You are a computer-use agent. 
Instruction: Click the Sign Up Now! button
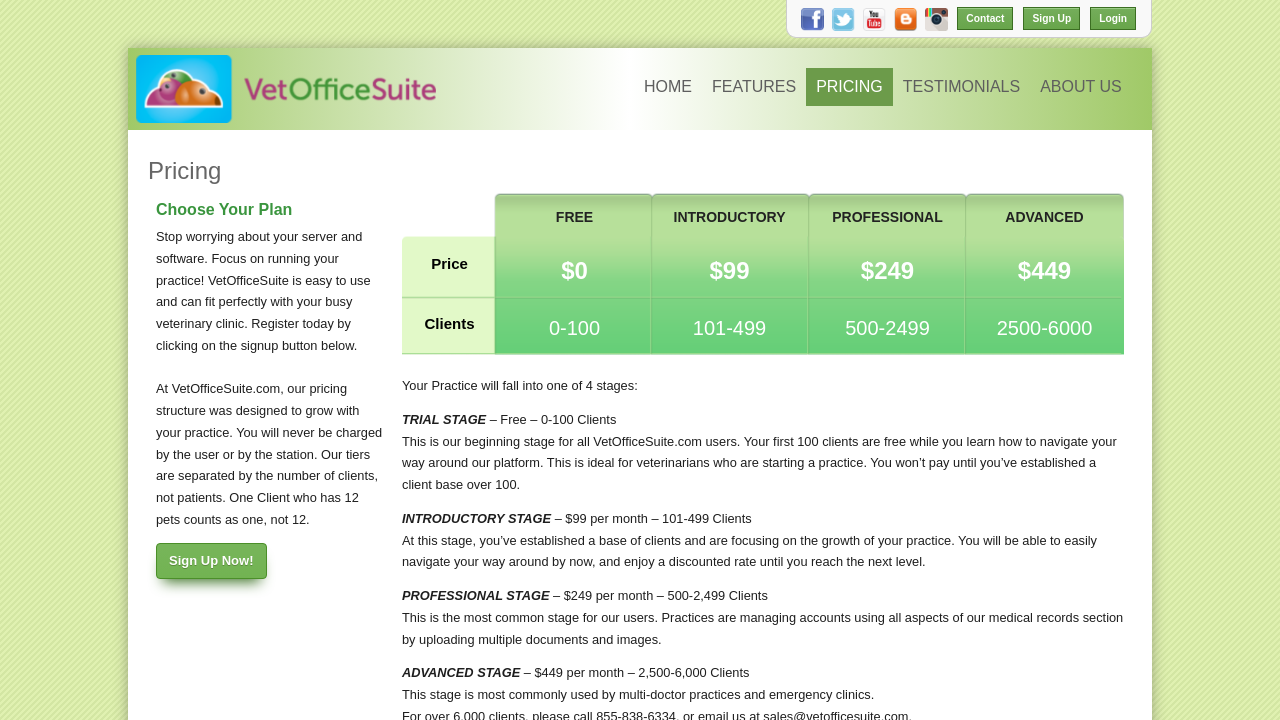click(211, 561)
